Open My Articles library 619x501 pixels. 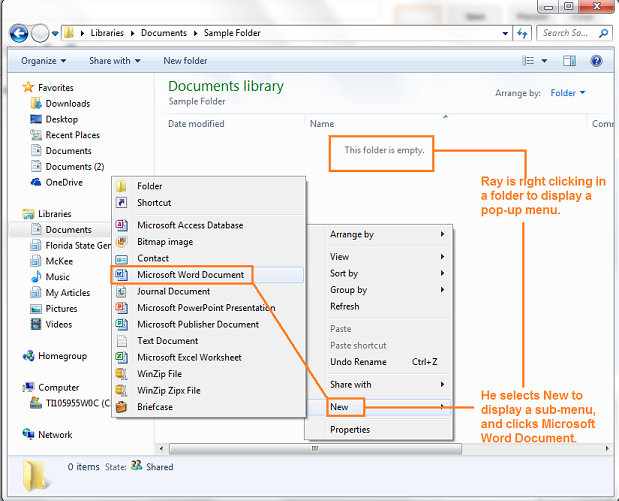coord(68,293)
